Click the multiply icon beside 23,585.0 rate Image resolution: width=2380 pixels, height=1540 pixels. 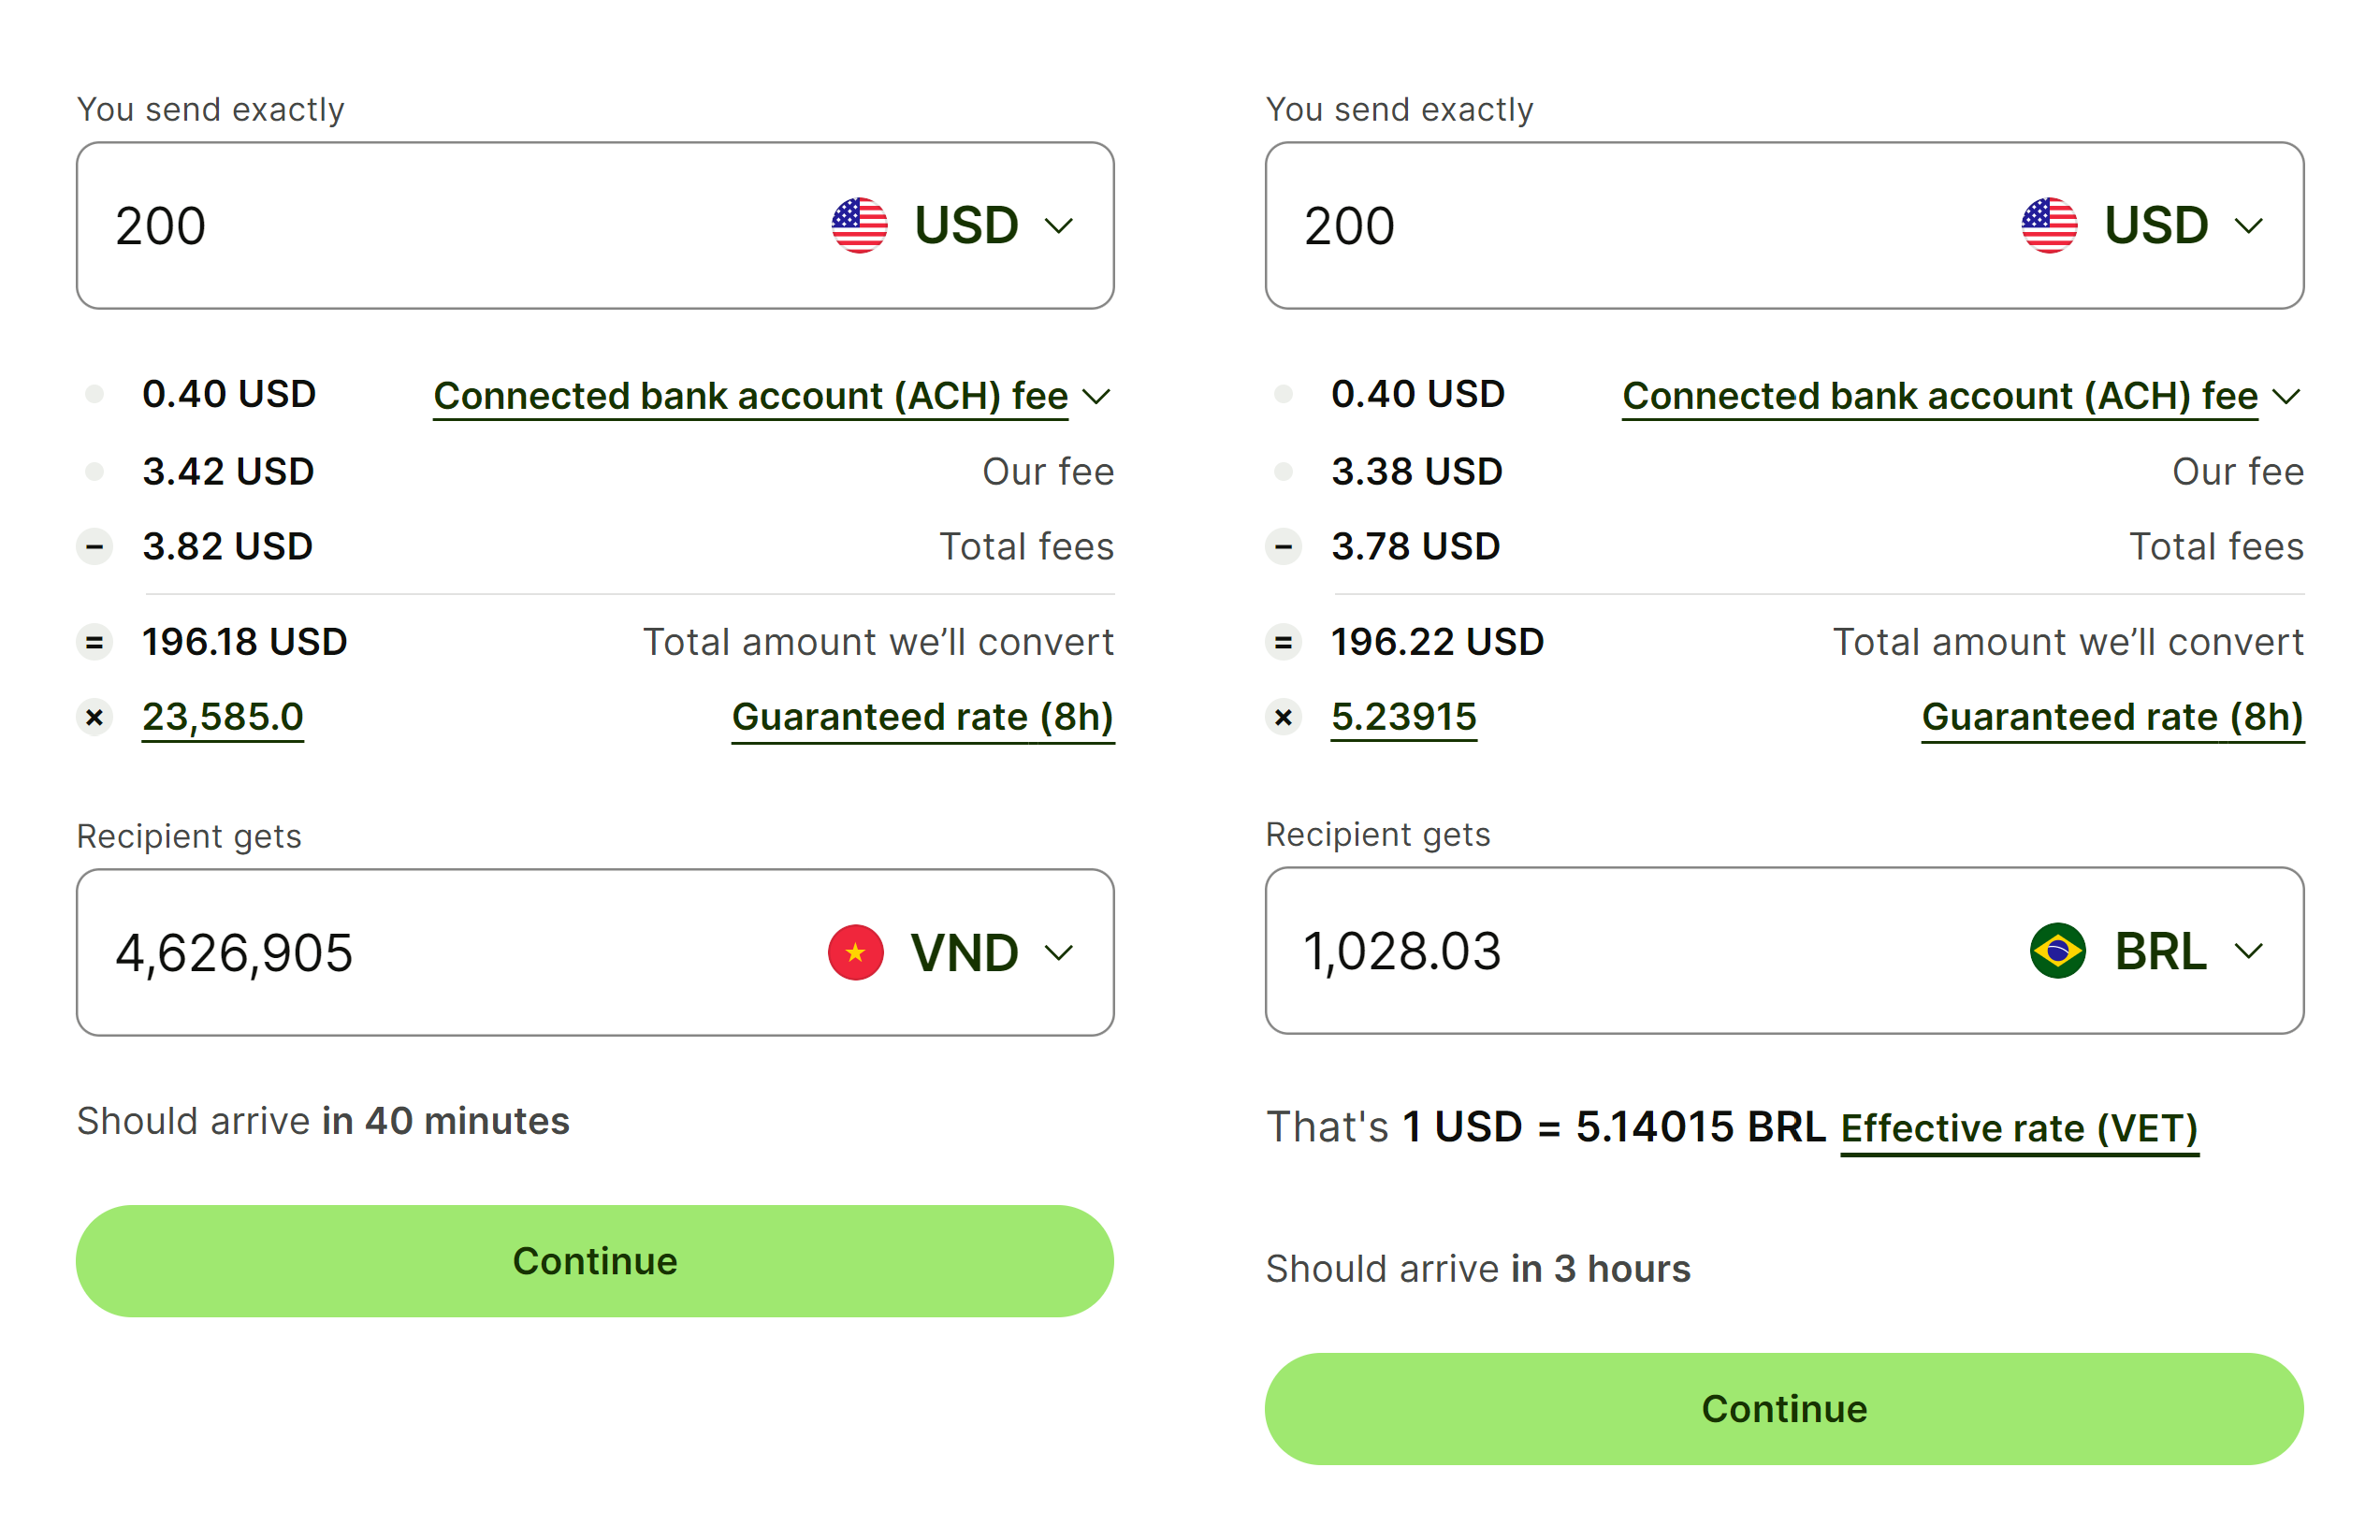click(95, 717)
